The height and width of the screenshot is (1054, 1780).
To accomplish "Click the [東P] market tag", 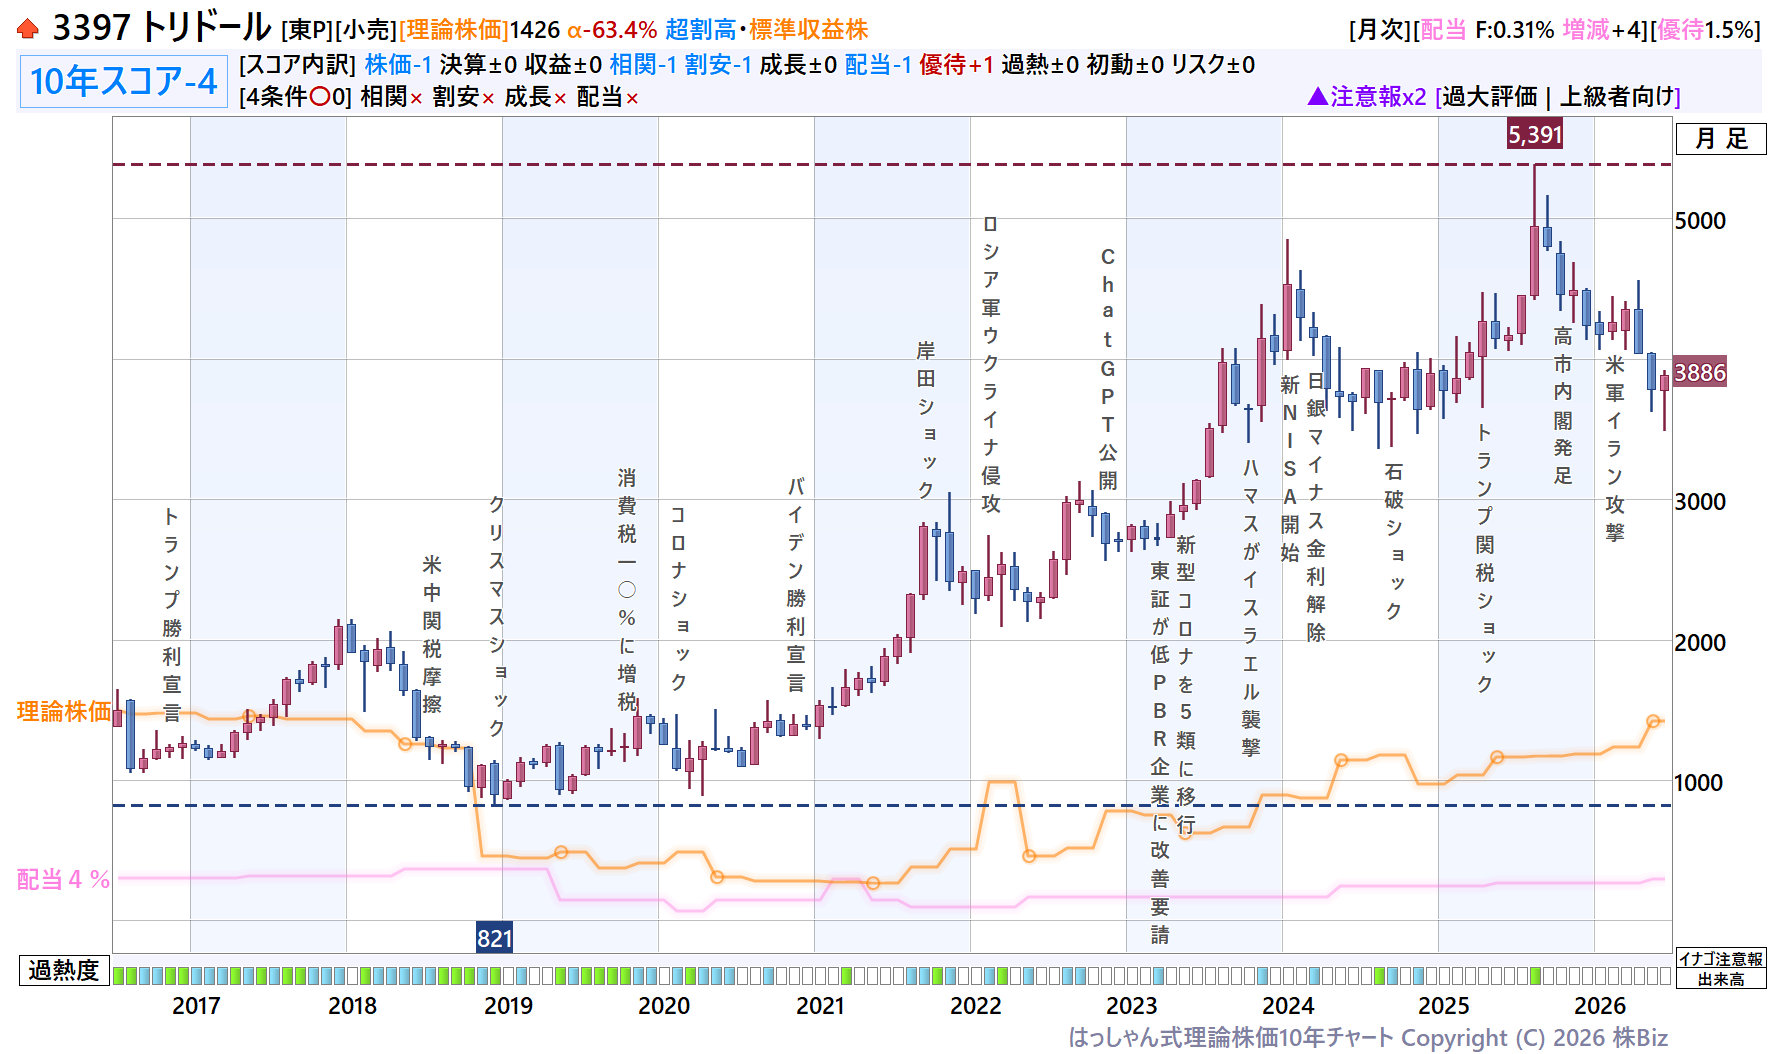I will click(x=306, y=30).
